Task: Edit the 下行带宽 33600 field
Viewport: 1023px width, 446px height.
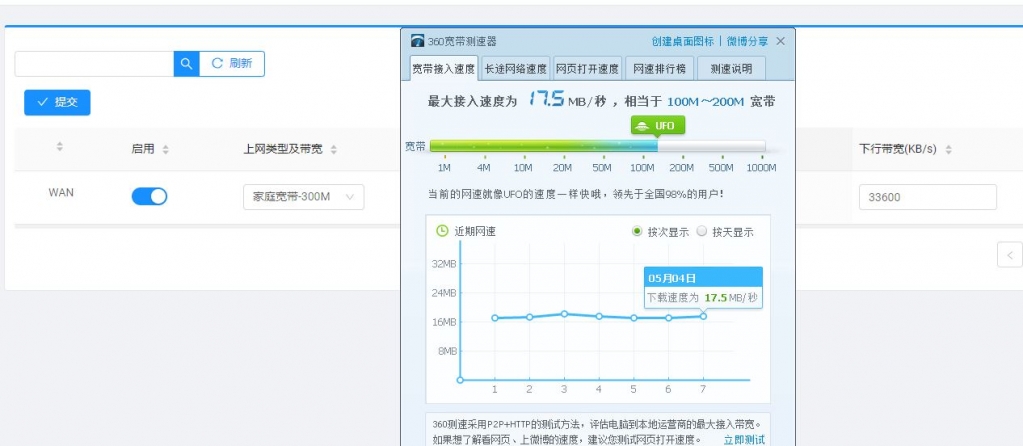Action: 928,197
